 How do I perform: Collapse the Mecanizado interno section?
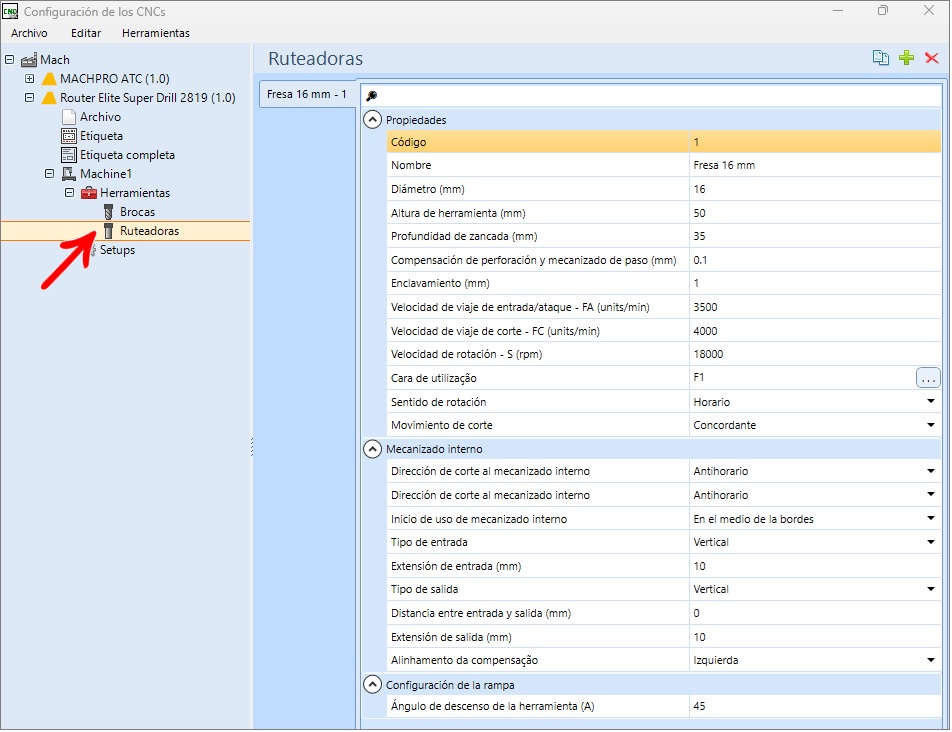[372, 449]
